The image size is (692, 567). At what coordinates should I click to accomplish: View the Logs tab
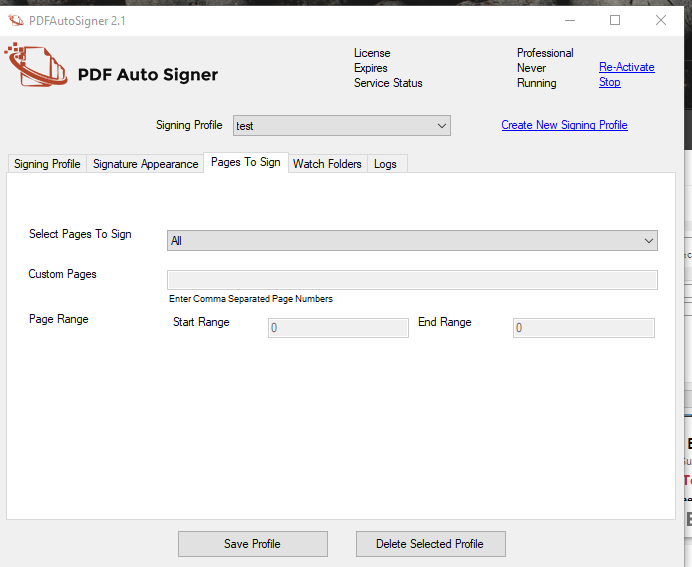click(x=385, y=164)
